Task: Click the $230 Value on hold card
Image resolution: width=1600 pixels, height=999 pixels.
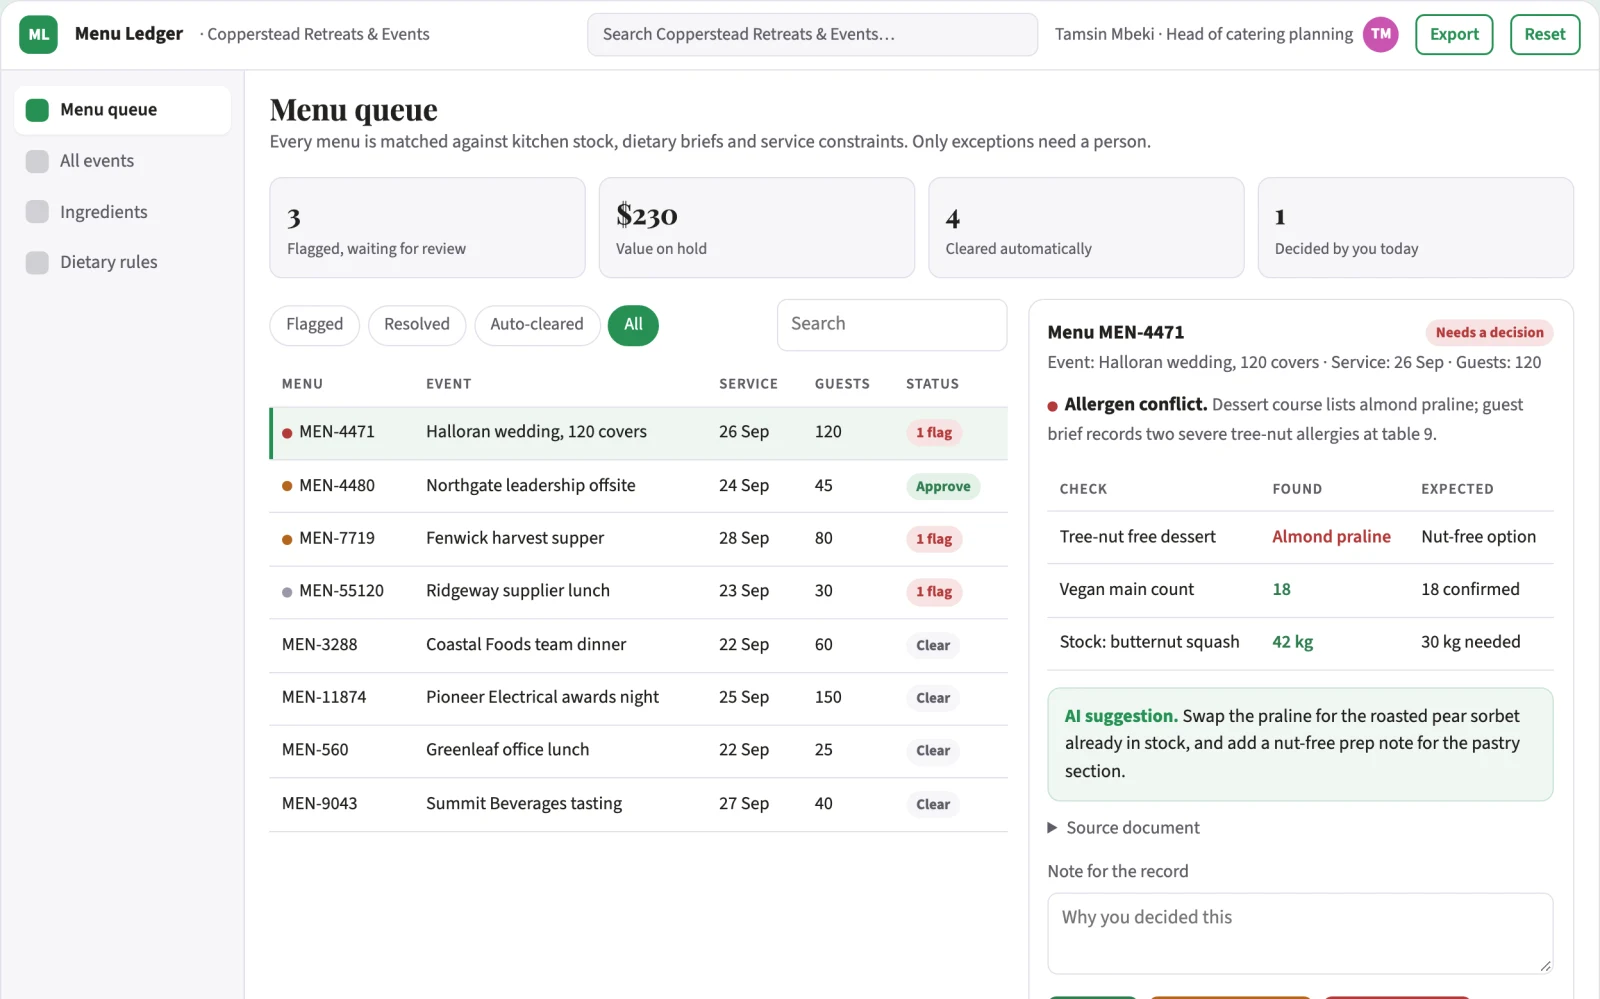Action: pos(756,228)
